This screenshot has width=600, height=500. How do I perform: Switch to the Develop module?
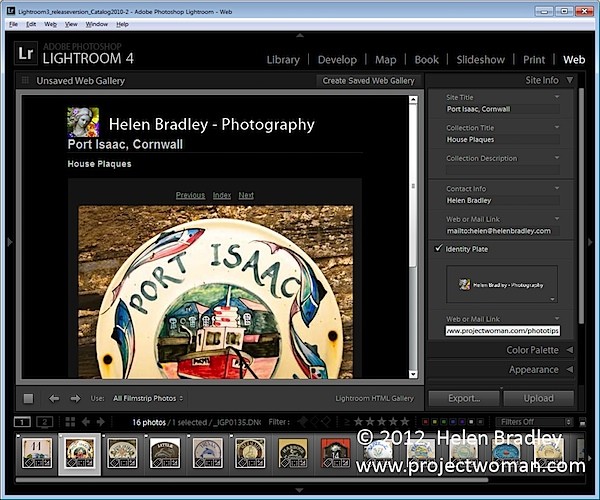coord(337,60)
